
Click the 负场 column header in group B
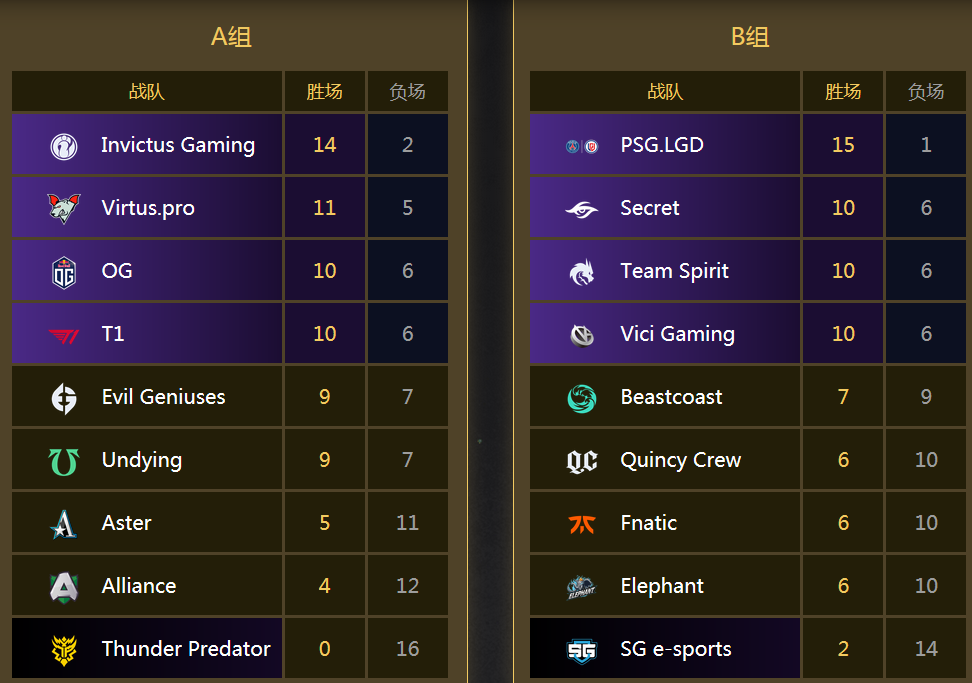pyautogui.click(x=926, y=92)
